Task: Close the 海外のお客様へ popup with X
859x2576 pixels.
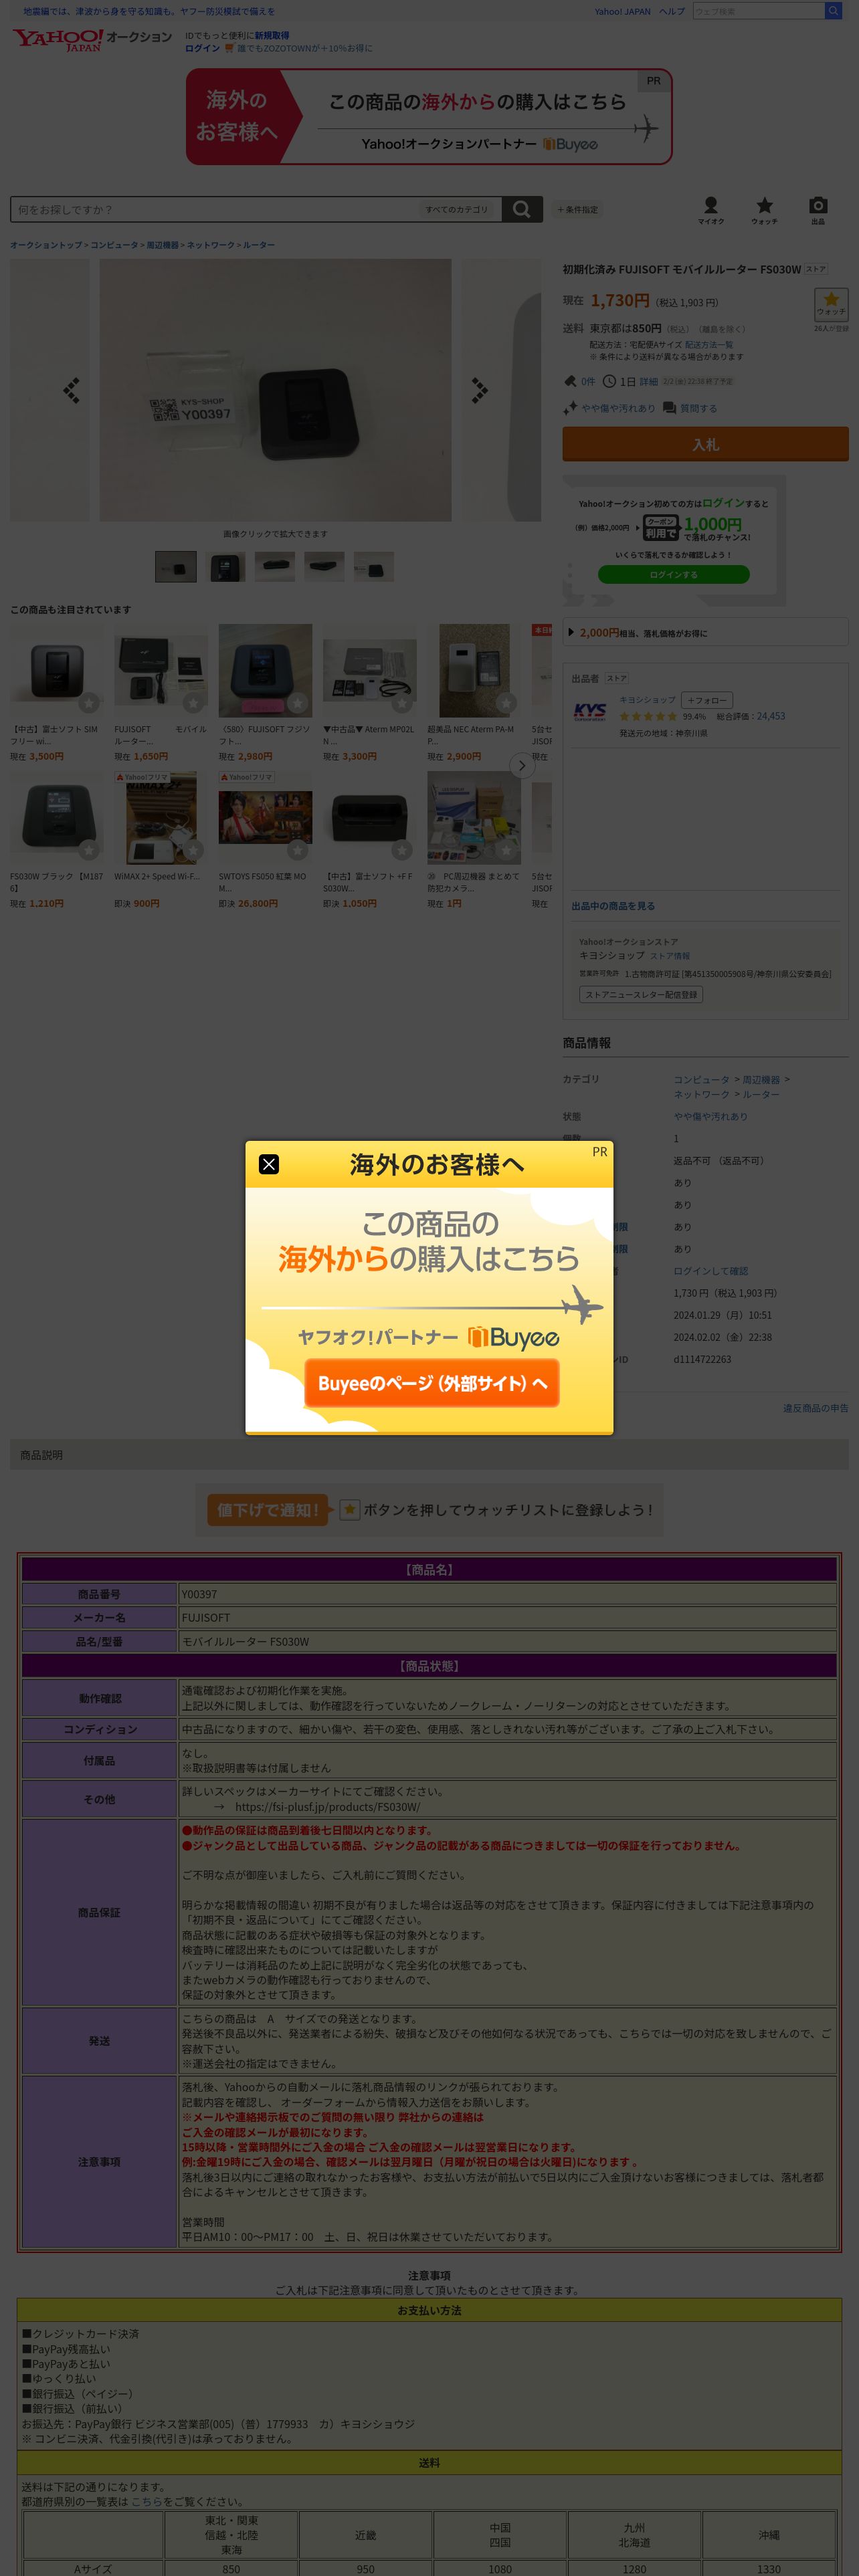Action: pos(269,1164)
